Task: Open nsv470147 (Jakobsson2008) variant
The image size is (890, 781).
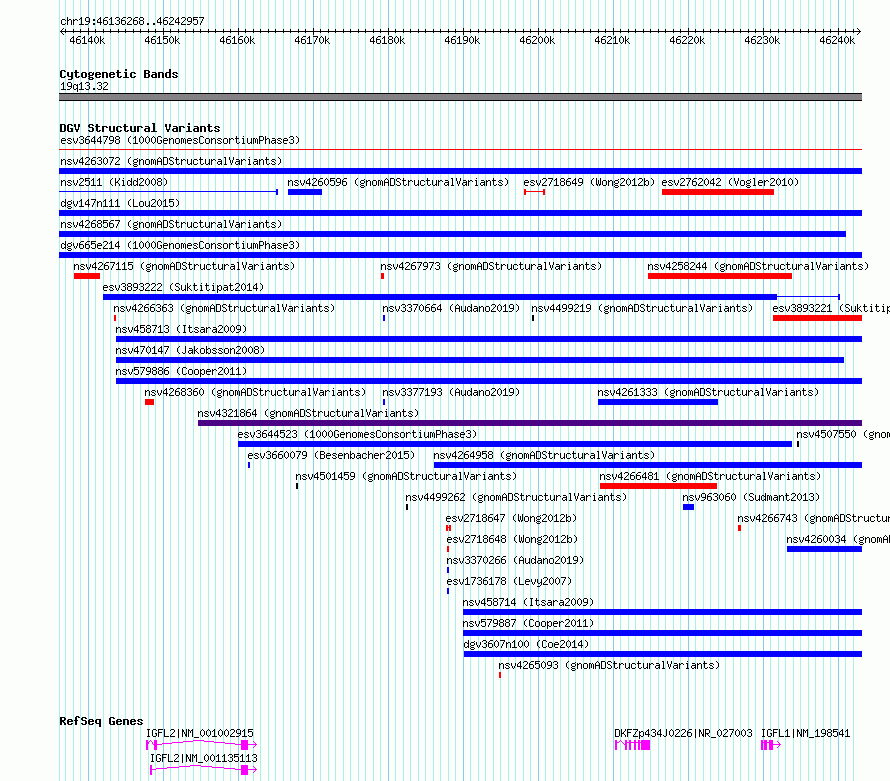Action: 190,350
